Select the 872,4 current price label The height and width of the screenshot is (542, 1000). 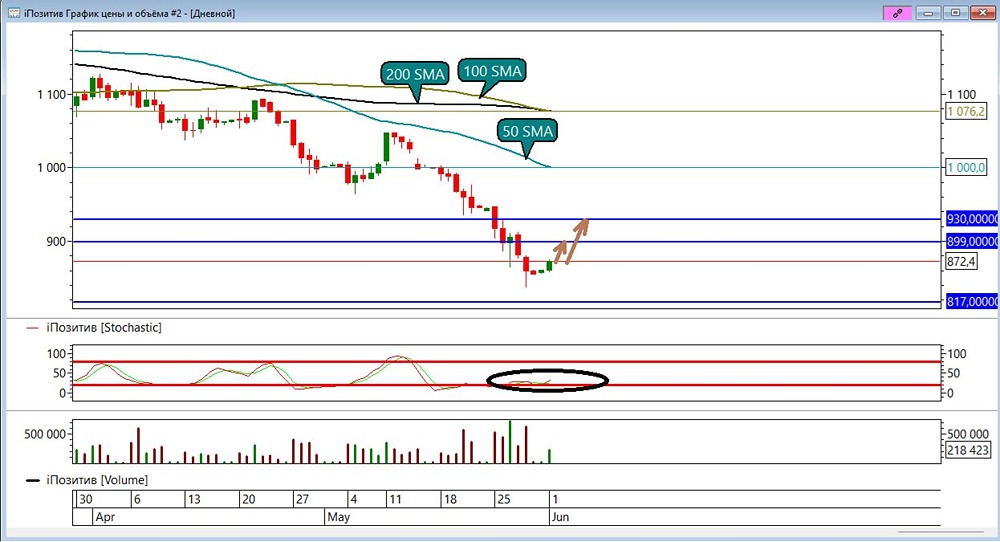pyautogui.click(x=961, y=261)
